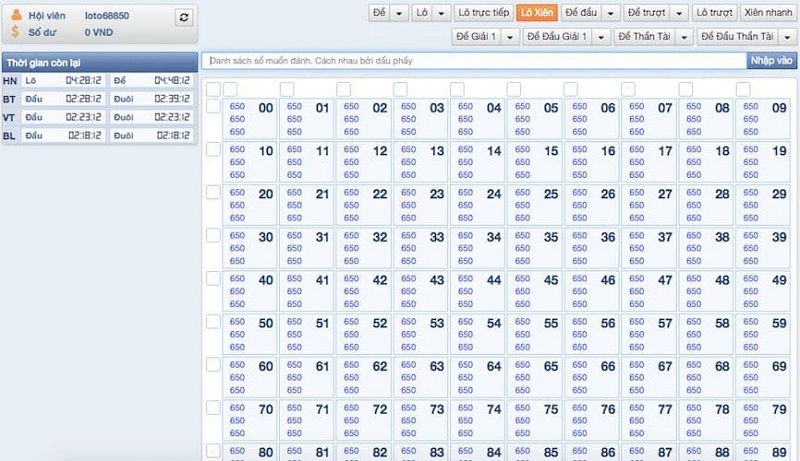Choose number cell 54
Image resolution: width=800 pixels, height=461 pixels.
pos(478,334)
